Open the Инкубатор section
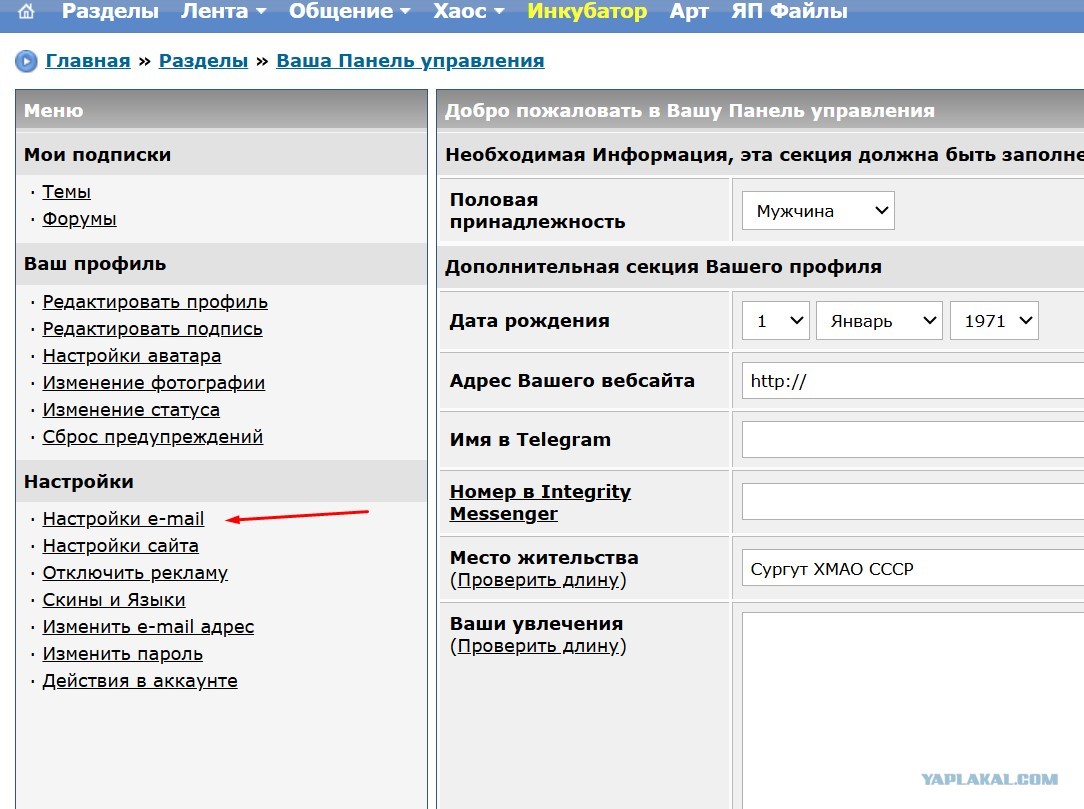Screen dimensions: 1084x809 [587, 11]
